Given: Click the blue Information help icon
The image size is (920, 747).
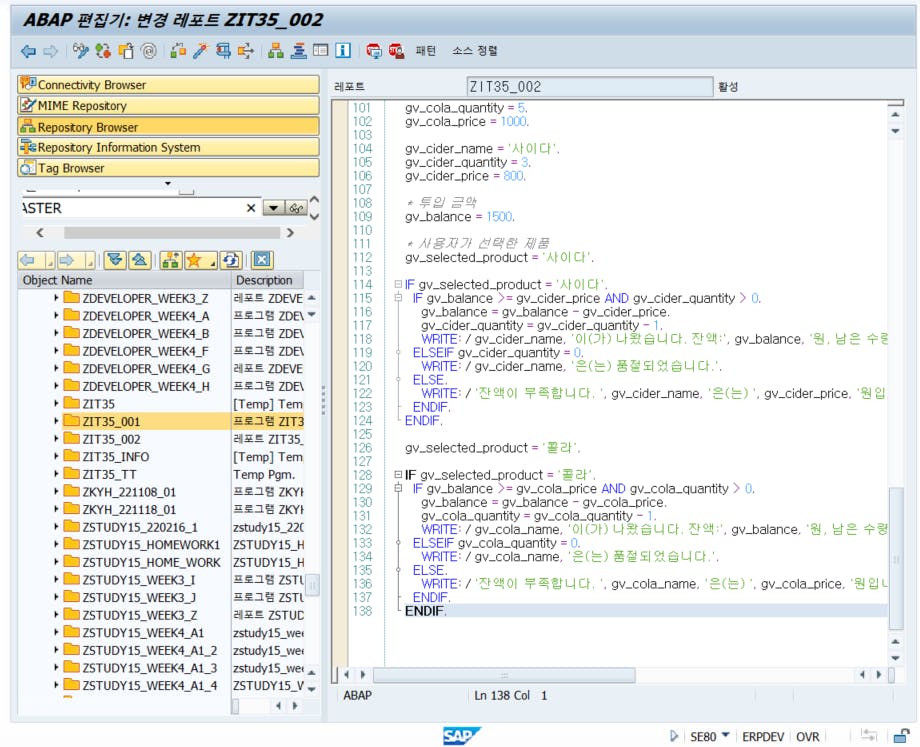Looking at the screenshot, I should pos(343,50).
